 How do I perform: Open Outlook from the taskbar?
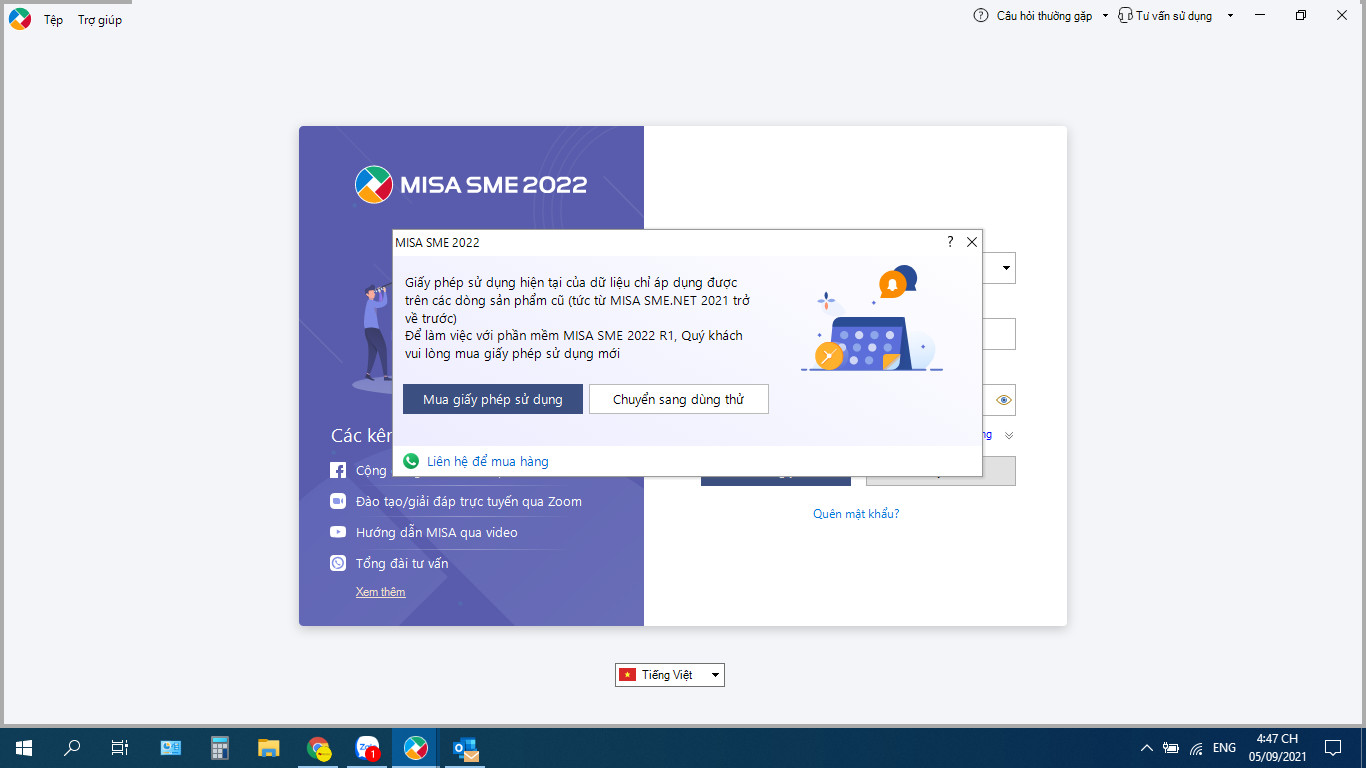click(466, 747)
